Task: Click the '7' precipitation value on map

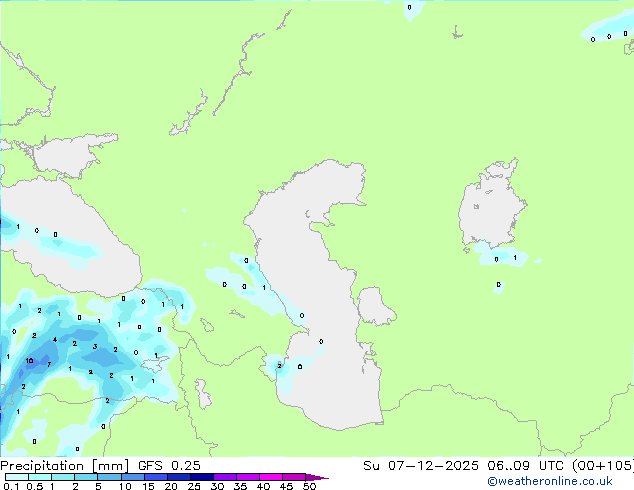Action: (x=49, y=365)
